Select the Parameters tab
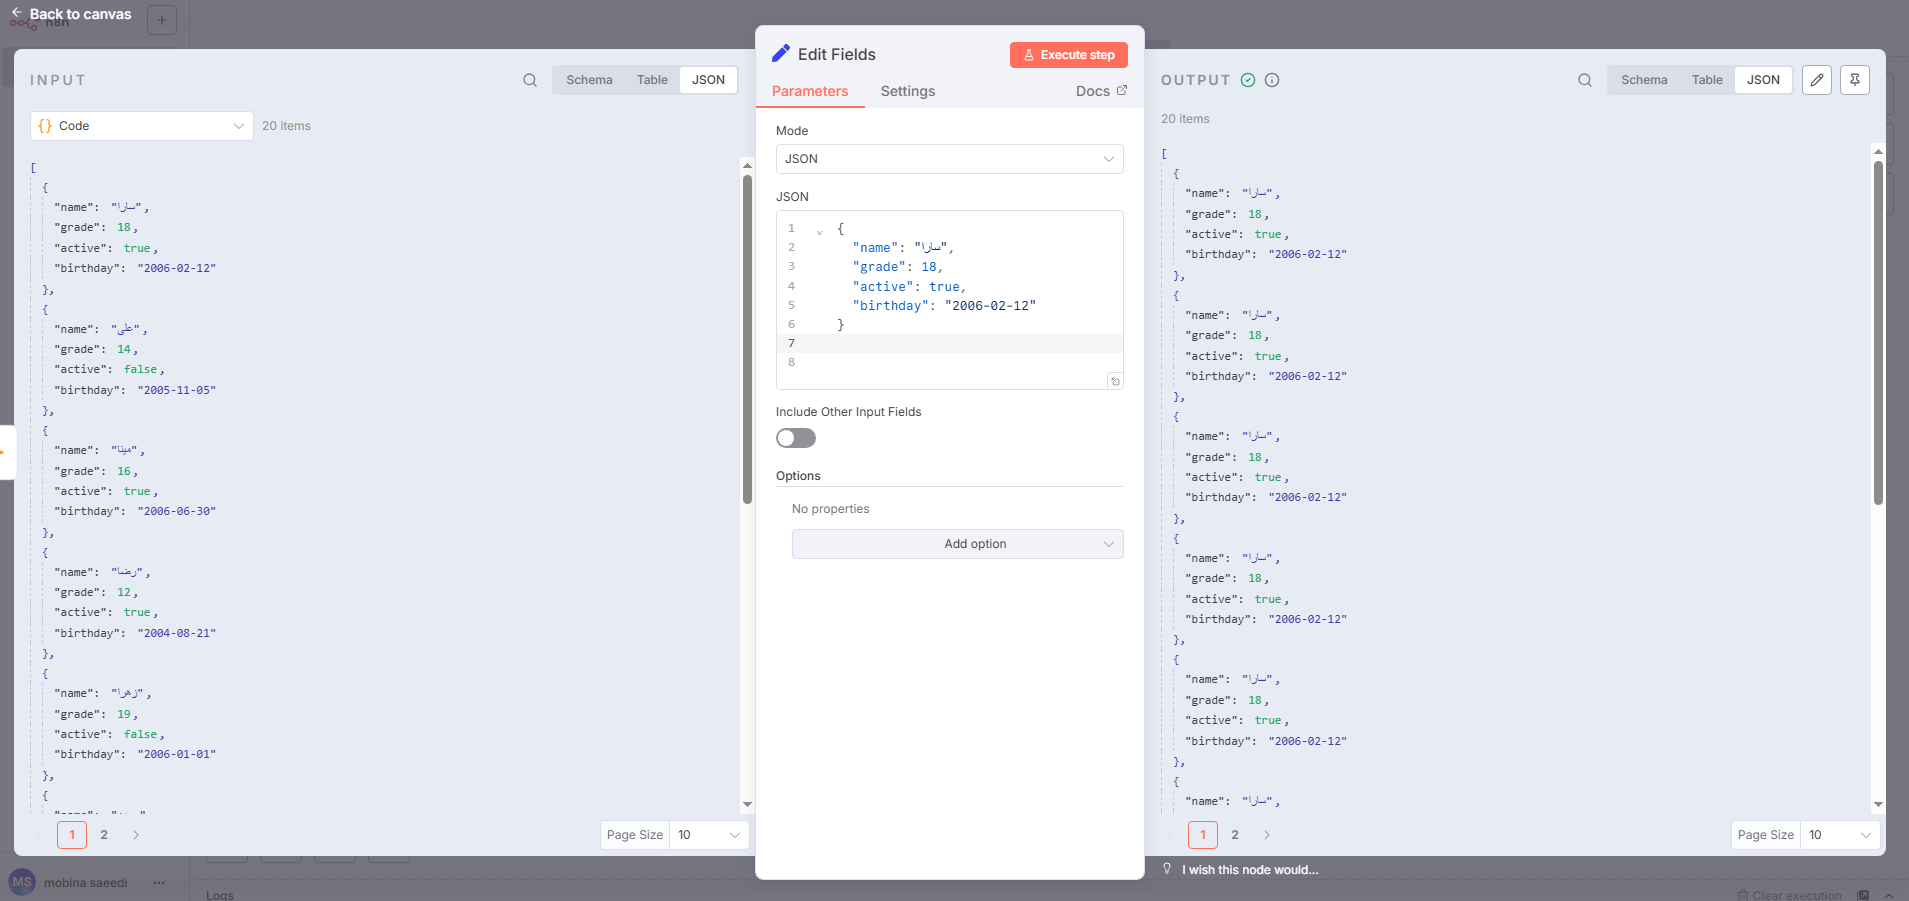Screen dimensions: 1909x901 pyautogui.click(x=810, y=91)
